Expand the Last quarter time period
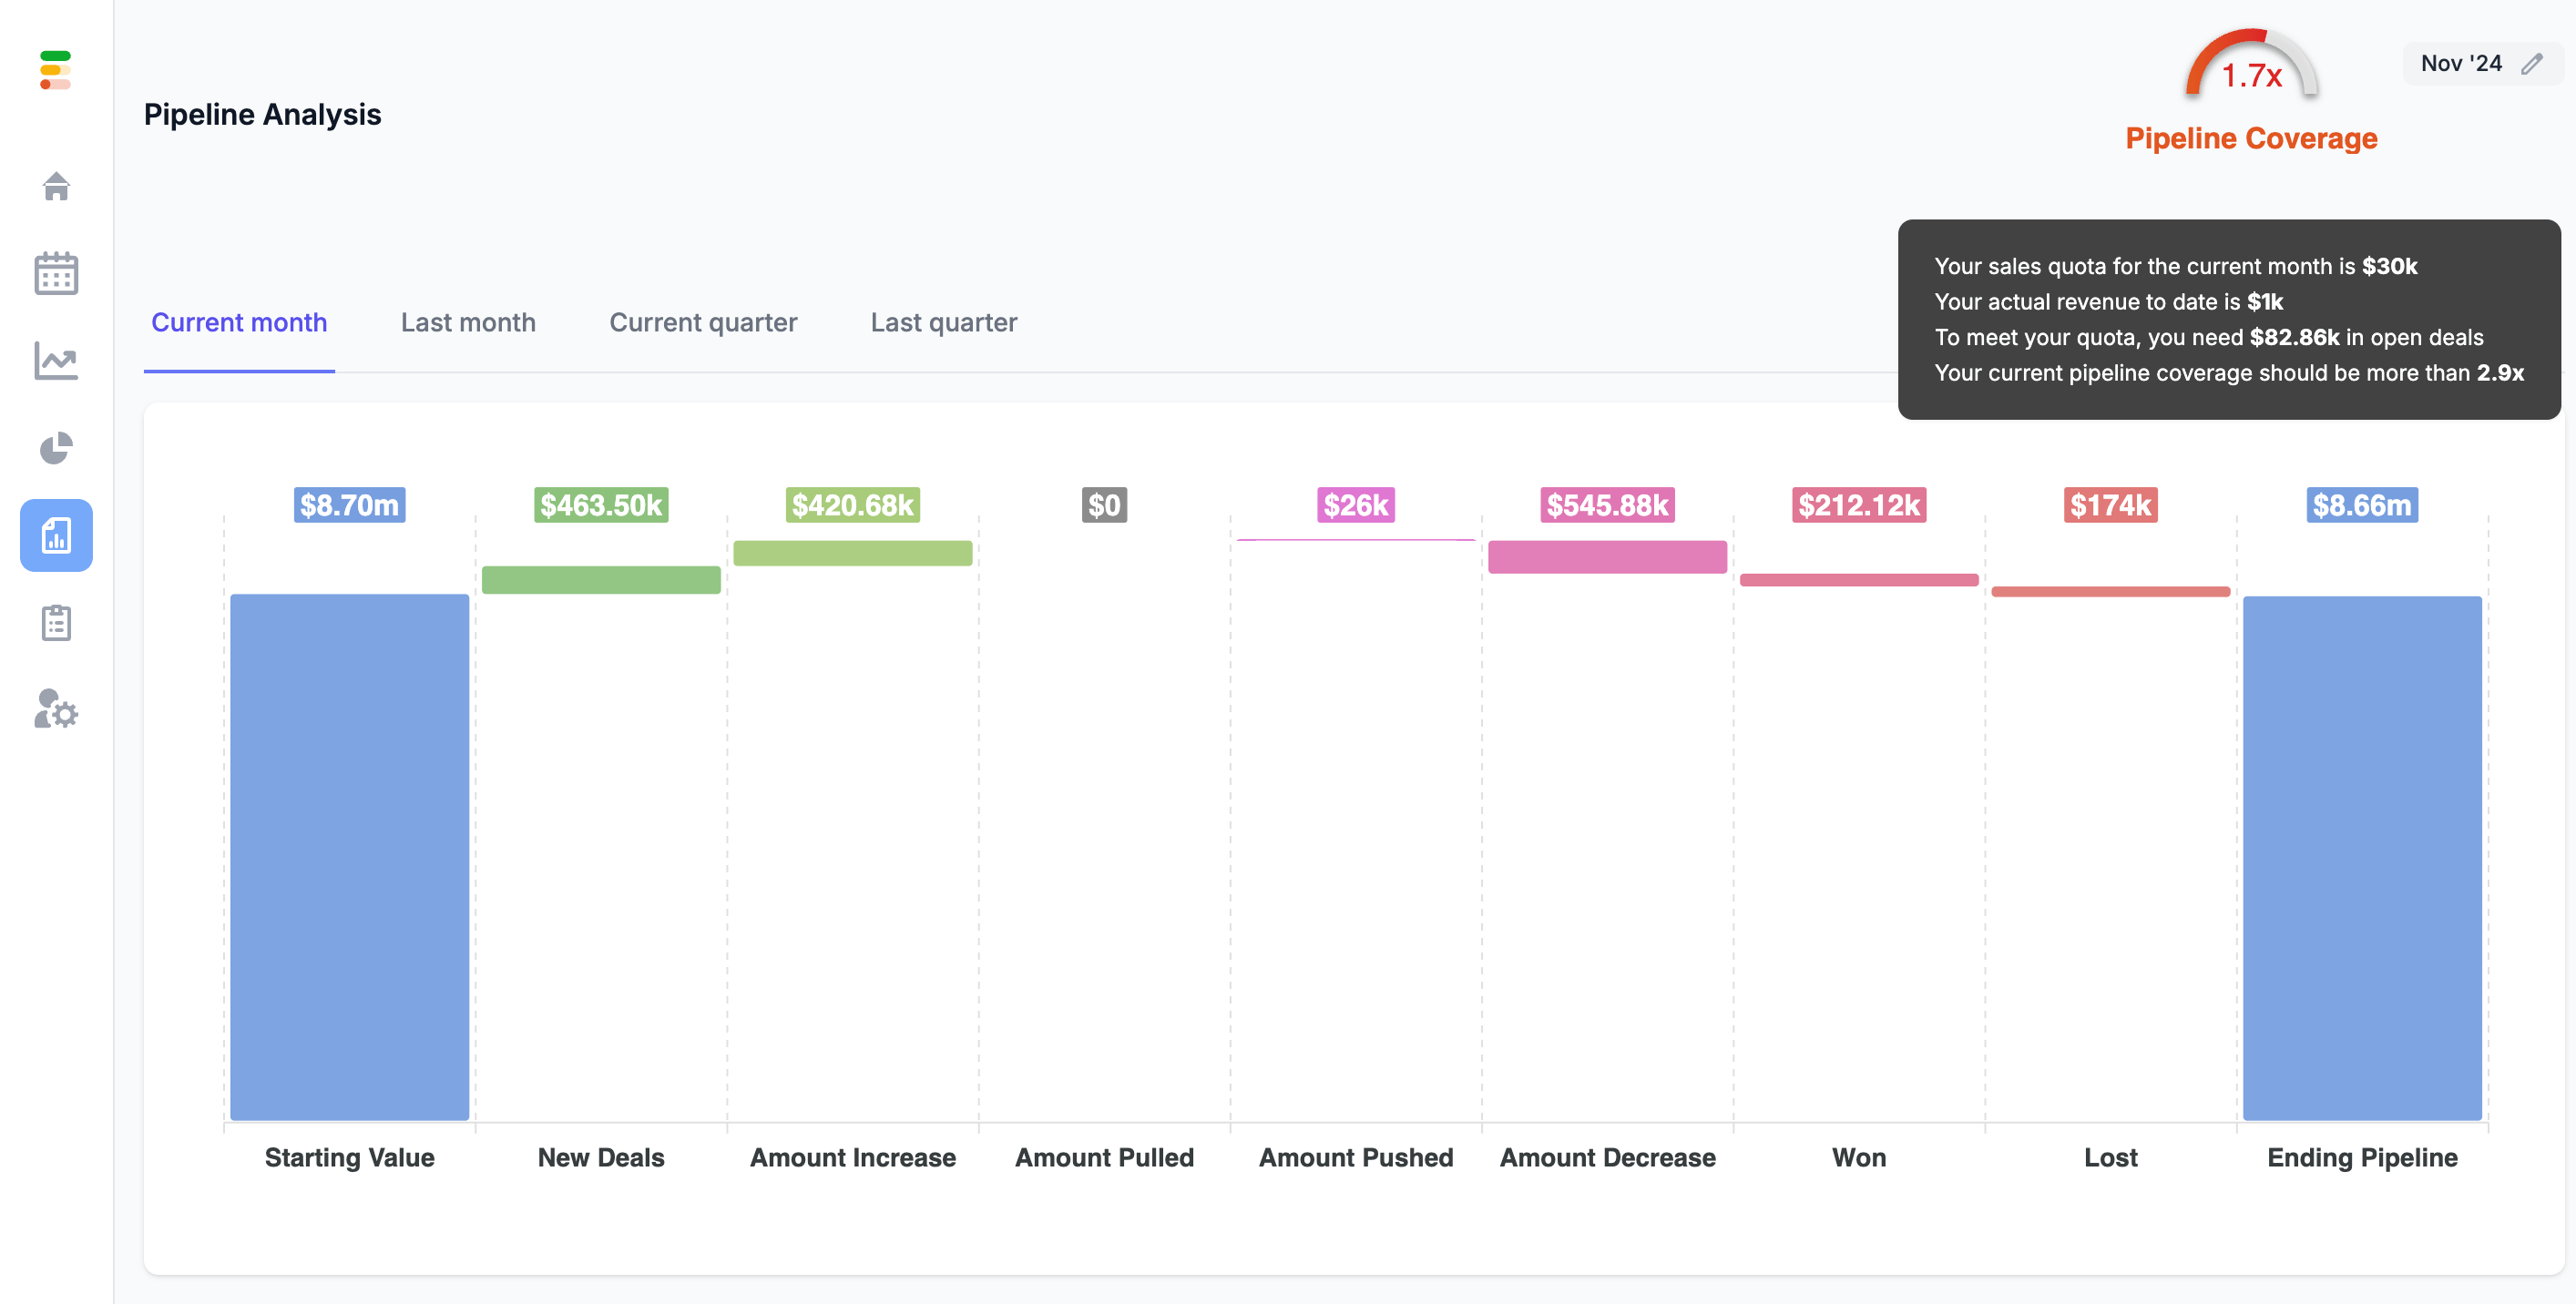Image resolution: width=2576 pixels, height=1304 pixels. 943,322
